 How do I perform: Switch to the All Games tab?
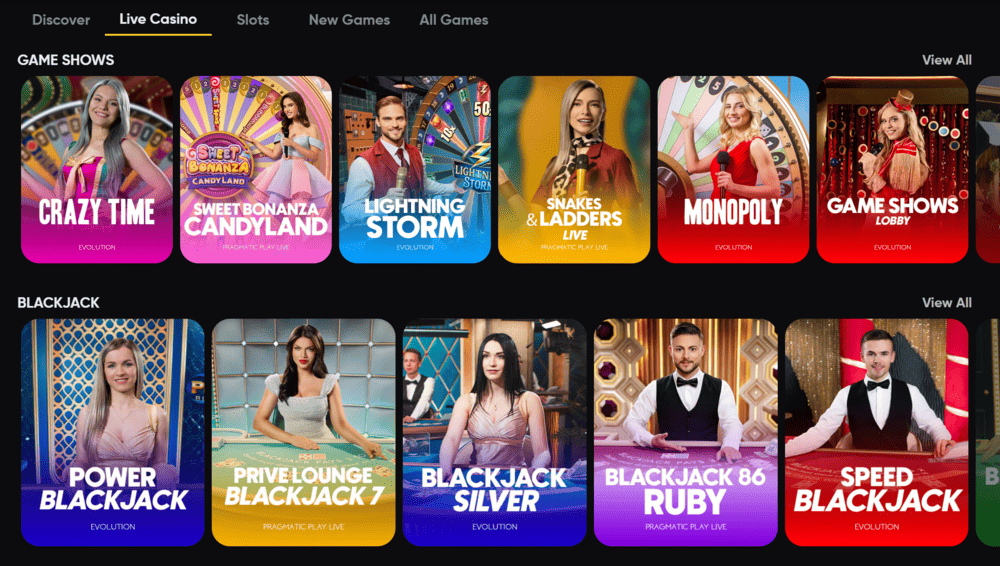click(x=454, y=20)
